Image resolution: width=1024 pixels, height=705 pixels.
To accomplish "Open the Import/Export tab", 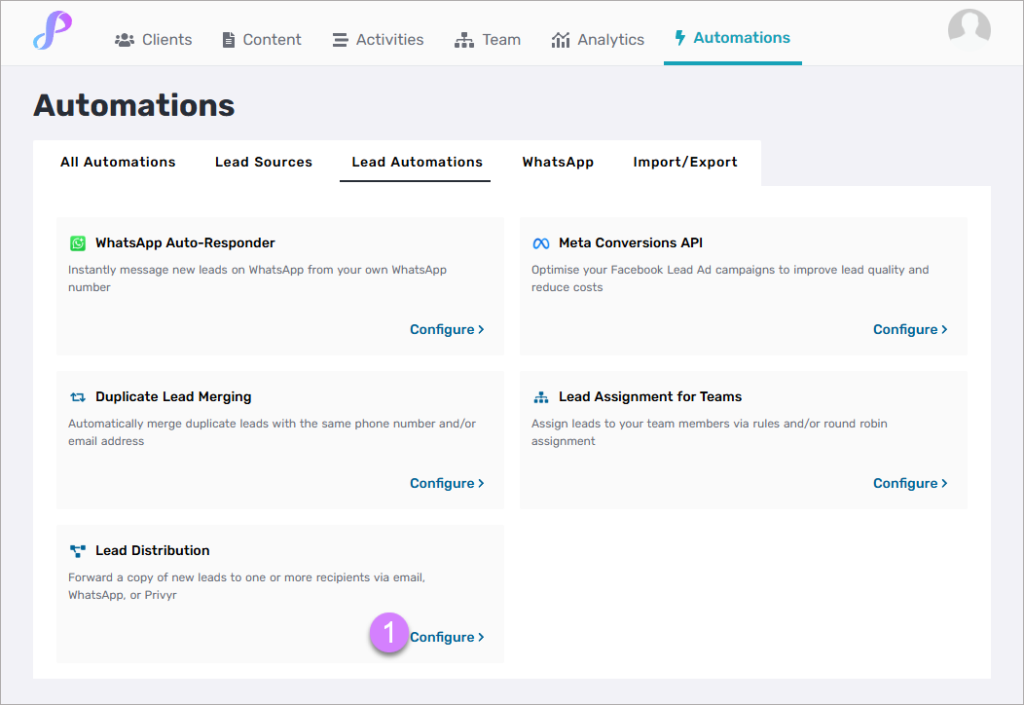I will tap(685, 162).
